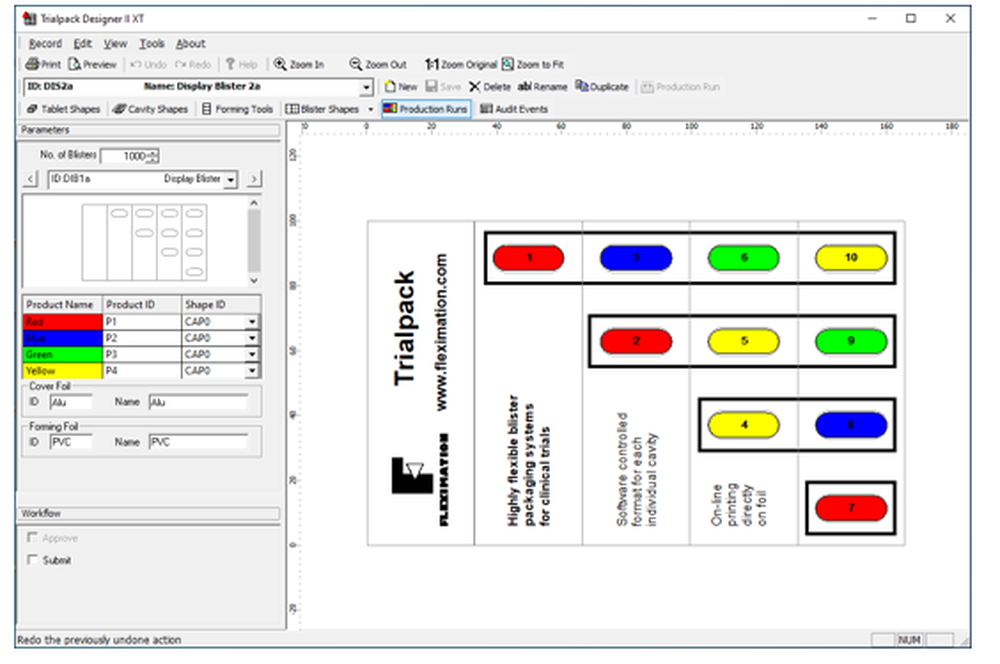This screenshot has width=1000, height=664.
Task: Select yellow cavity number 10
Action: 851,258
